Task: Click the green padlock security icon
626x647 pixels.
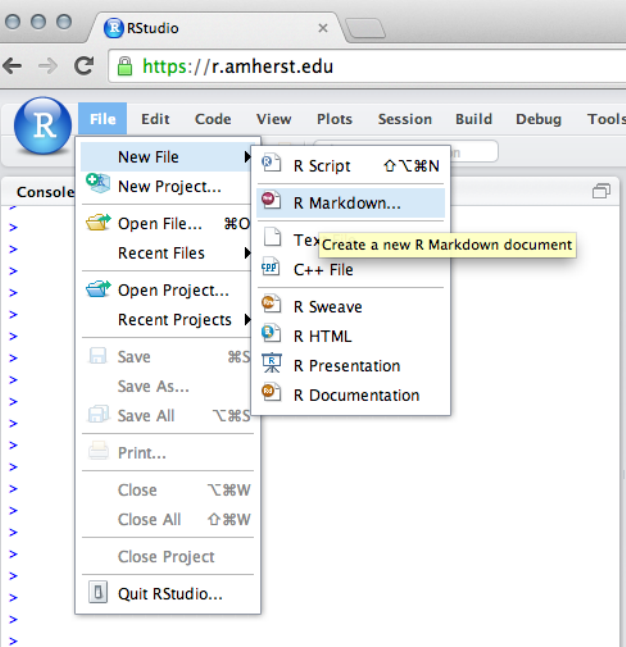Action: 125,66
